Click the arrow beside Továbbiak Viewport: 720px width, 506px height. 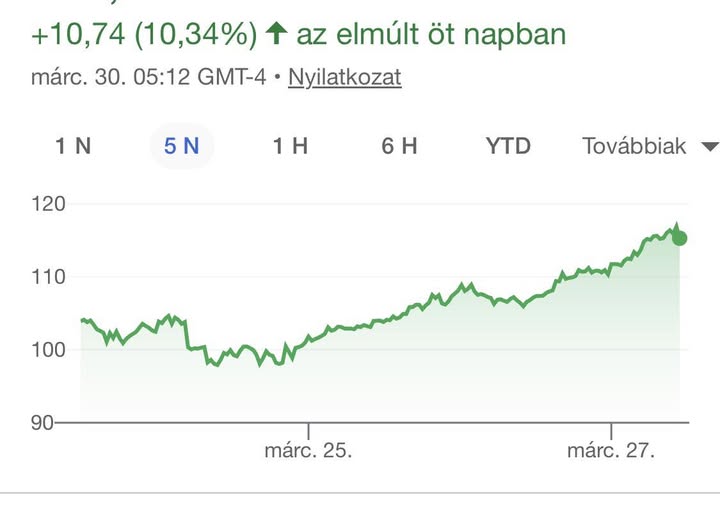click(710, 147)
